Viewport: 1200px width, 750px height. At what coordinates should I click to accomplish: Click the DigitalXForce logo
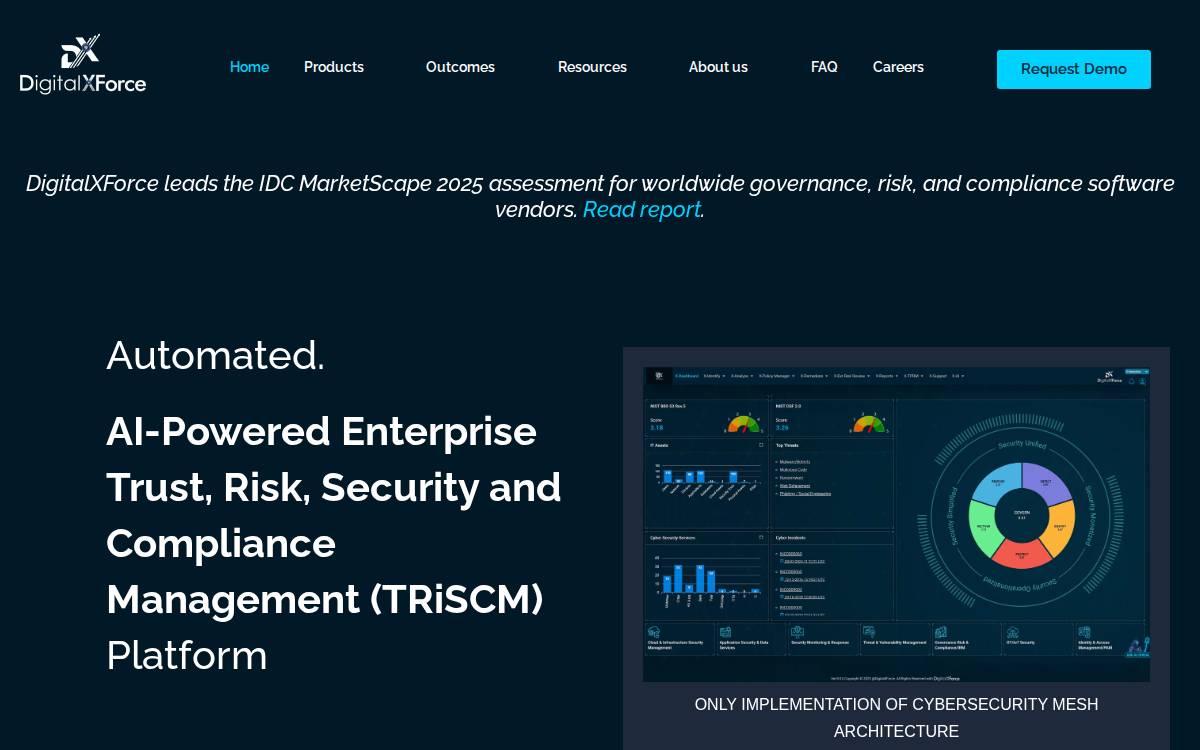click(x=83, y=64)
